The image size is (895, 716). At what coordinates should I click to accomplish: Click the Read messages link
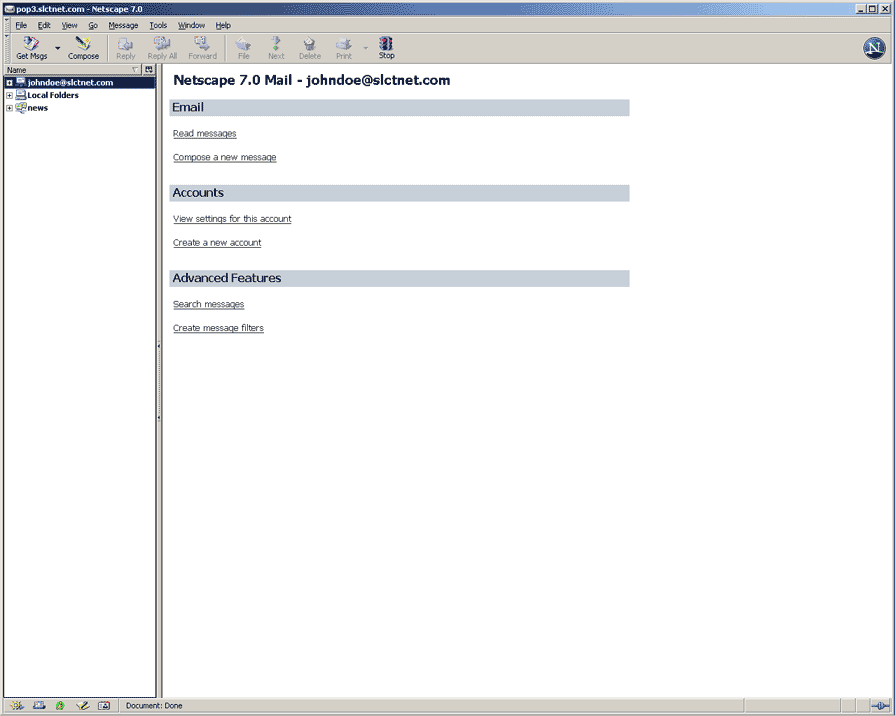204,134
